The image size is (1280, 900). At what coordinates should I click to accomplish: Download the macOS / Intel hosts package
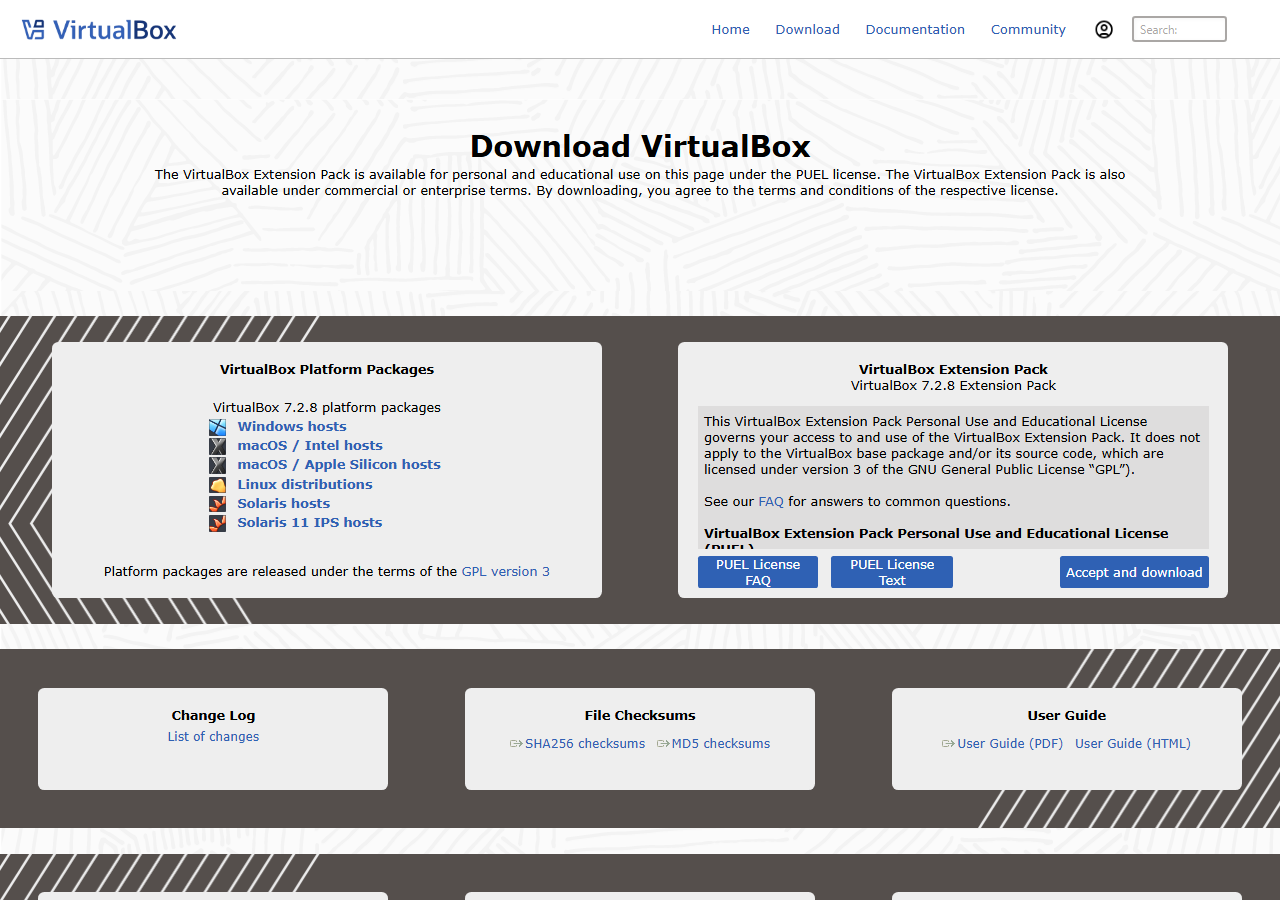click(x=310, y=445)
